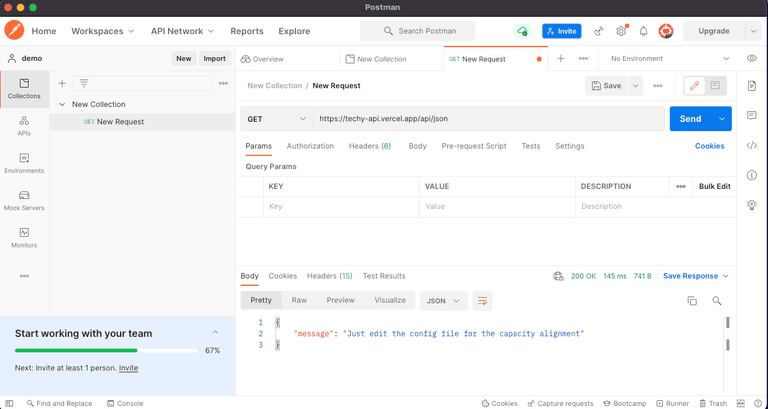Image resolution: width=768 pixels, height=409 pixels.
Task: Open Workspaces dropdown menu
Action: [x=103, y=31]
